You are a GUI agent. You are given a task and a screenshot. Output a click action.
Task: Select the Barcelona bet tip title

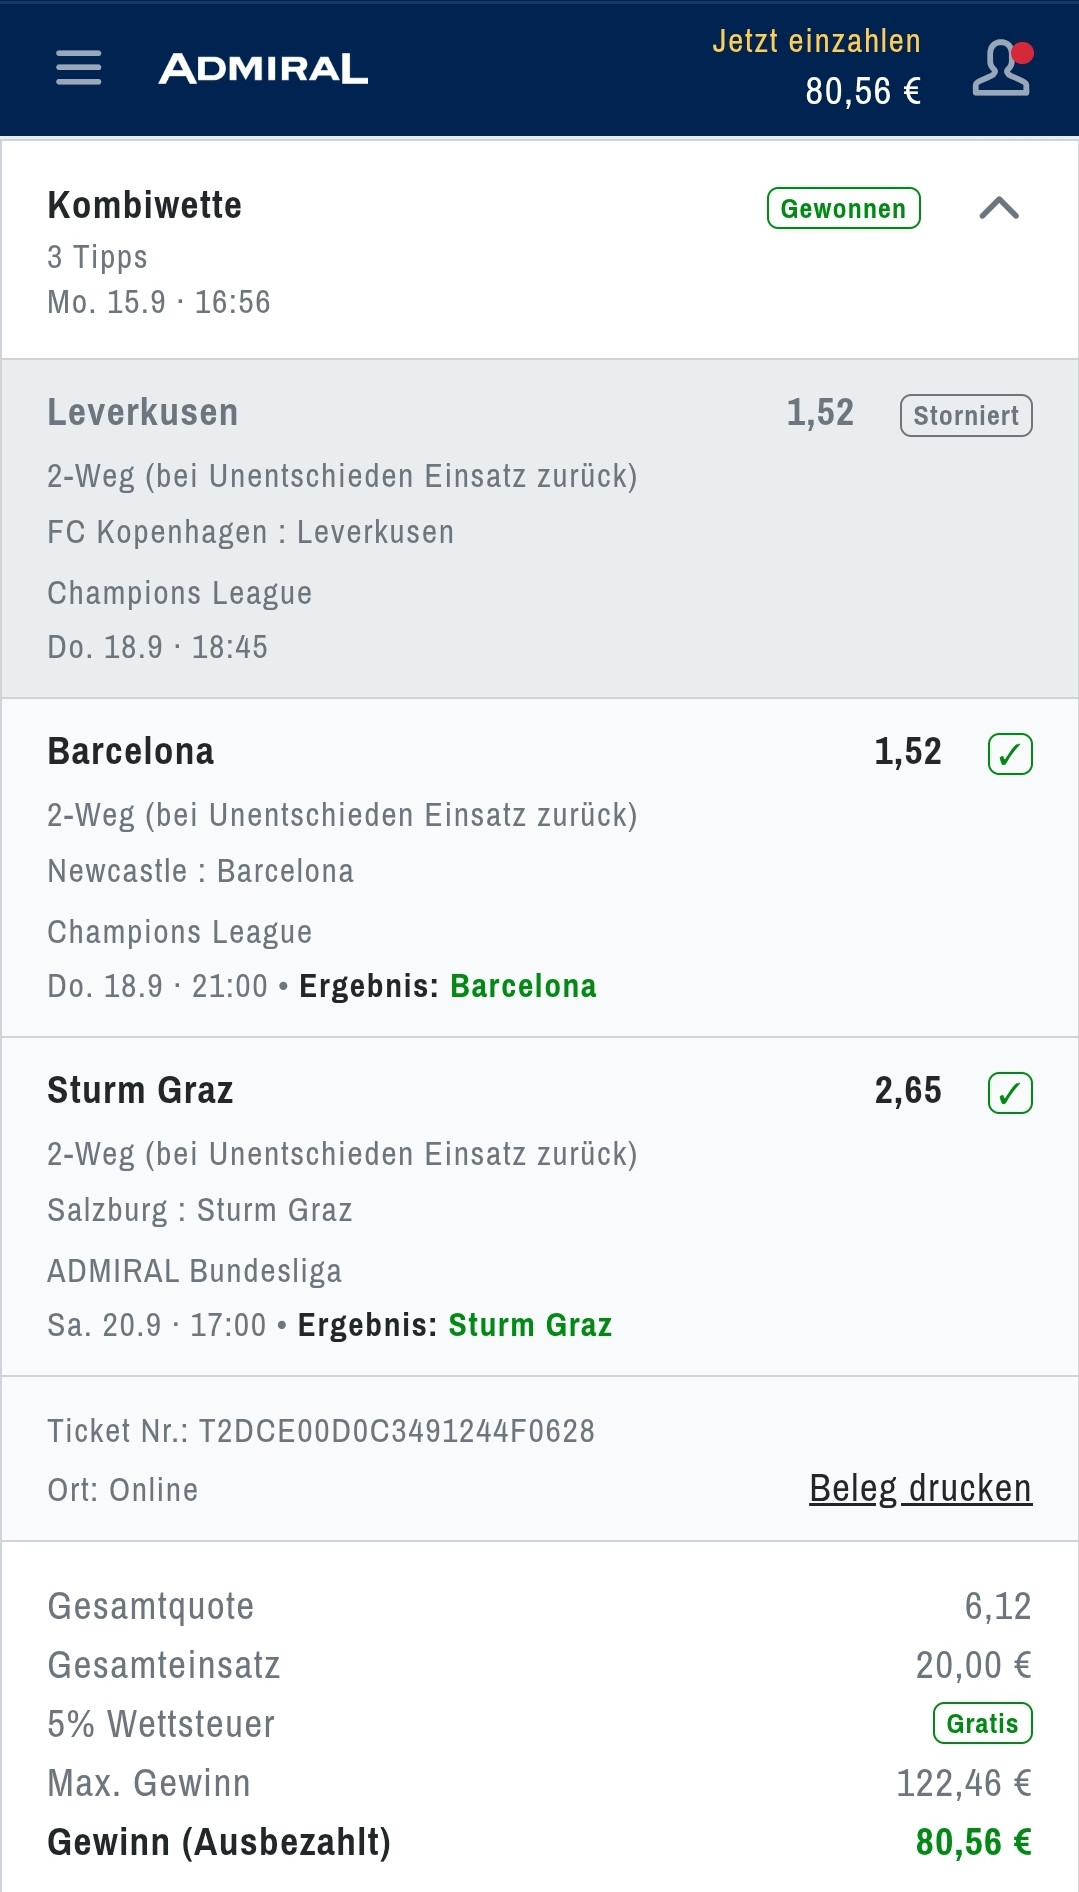coord(131,752)
